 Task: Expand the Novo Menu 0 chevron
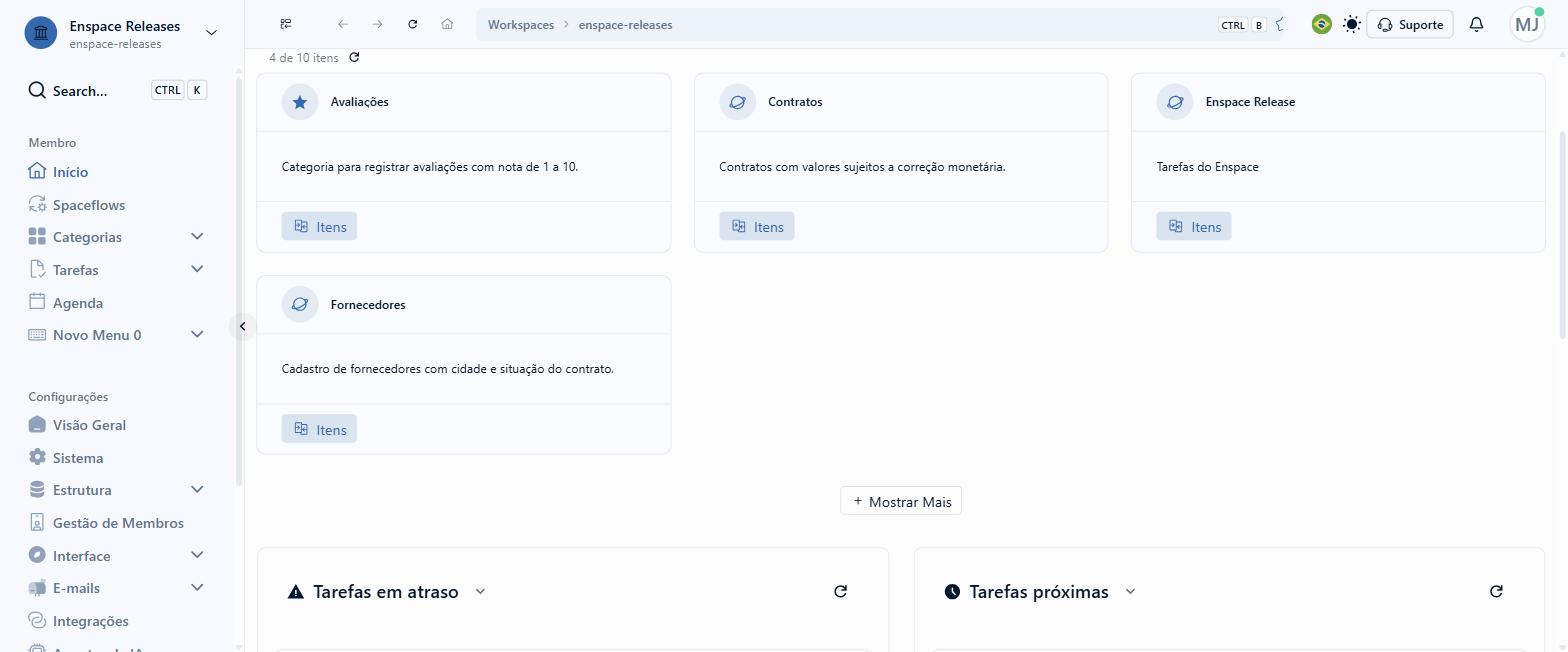click(x=197, y=334)
